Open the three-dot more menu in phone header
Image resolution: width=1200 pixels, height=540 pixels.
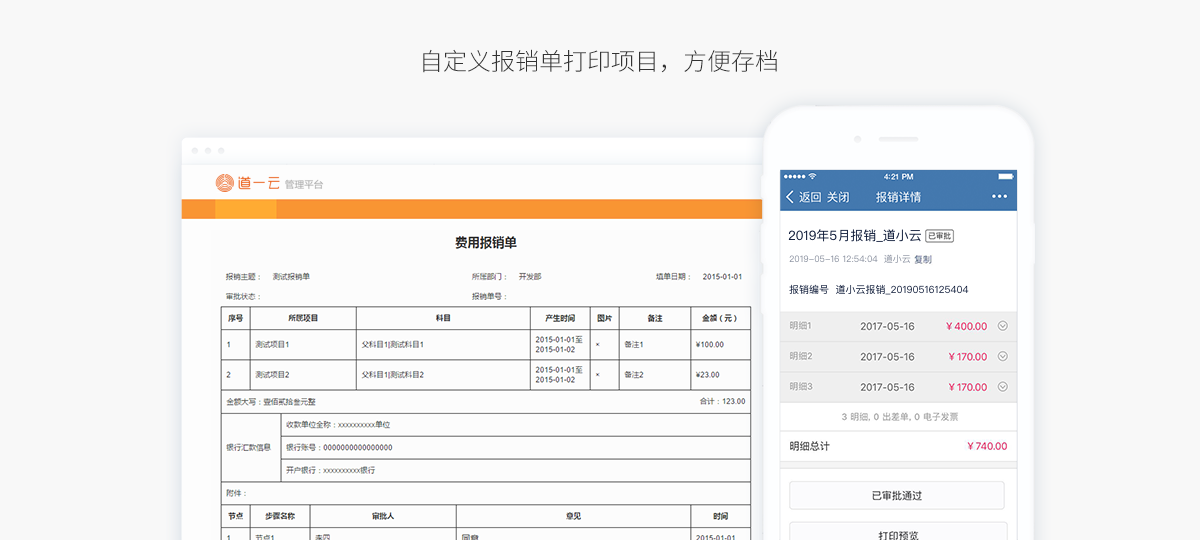tap(999, 197)
